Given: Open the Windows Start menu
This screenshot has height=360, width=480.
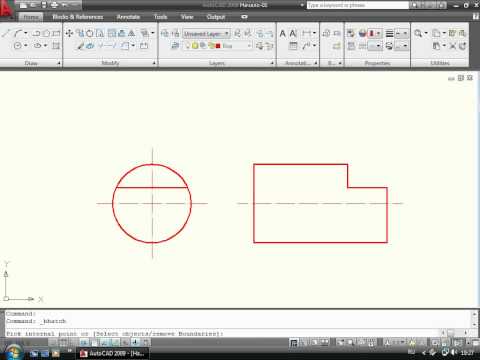Looking at the screenshot, I should click(x=14, y=353).
